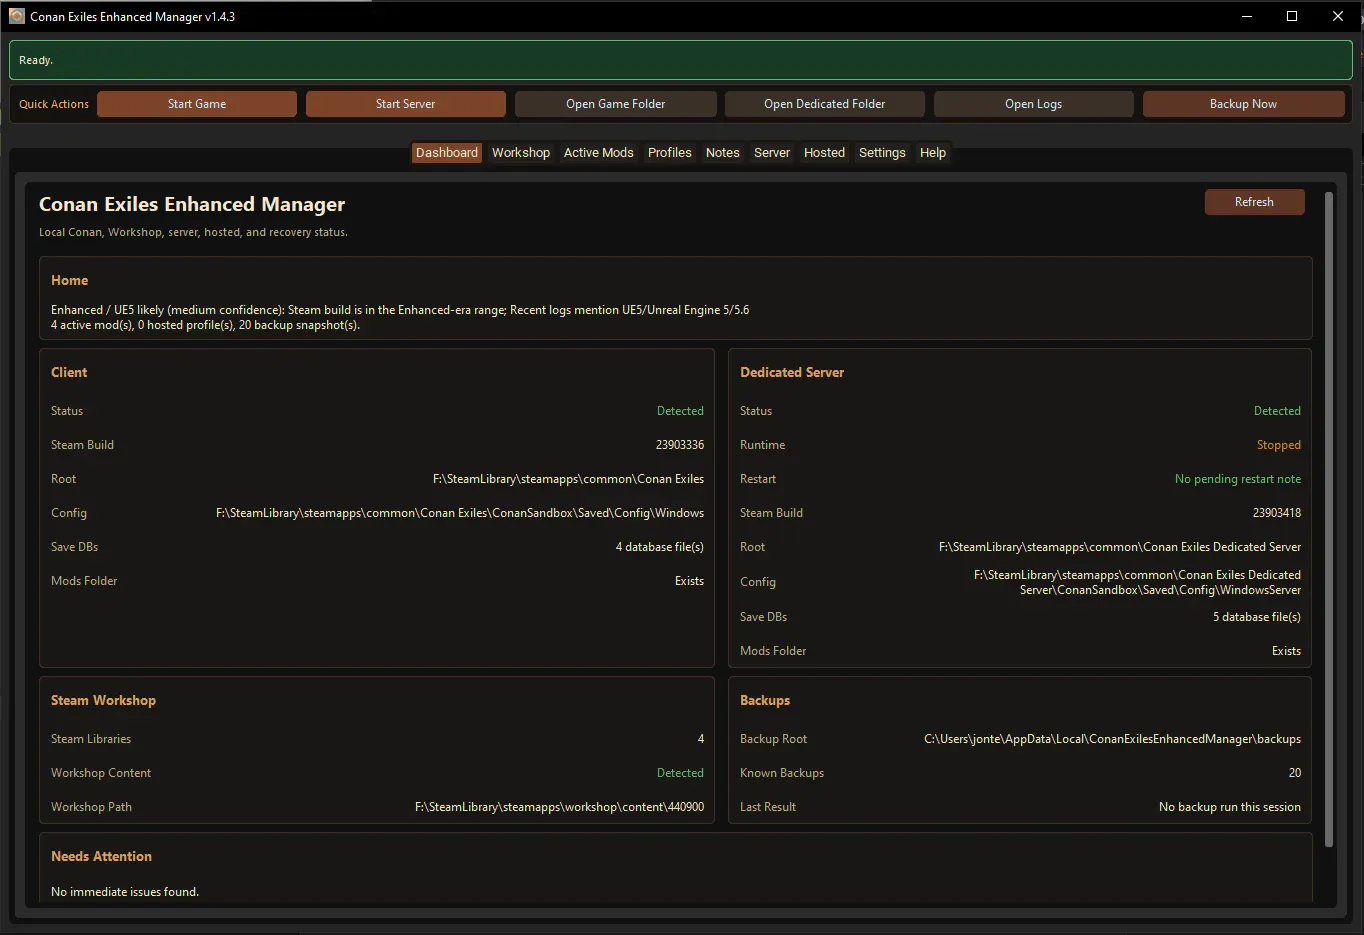The width and height of the screenshot is (1364, 935).
Task: Click client Steam Build value 23903336
Action: click(680, 445)
